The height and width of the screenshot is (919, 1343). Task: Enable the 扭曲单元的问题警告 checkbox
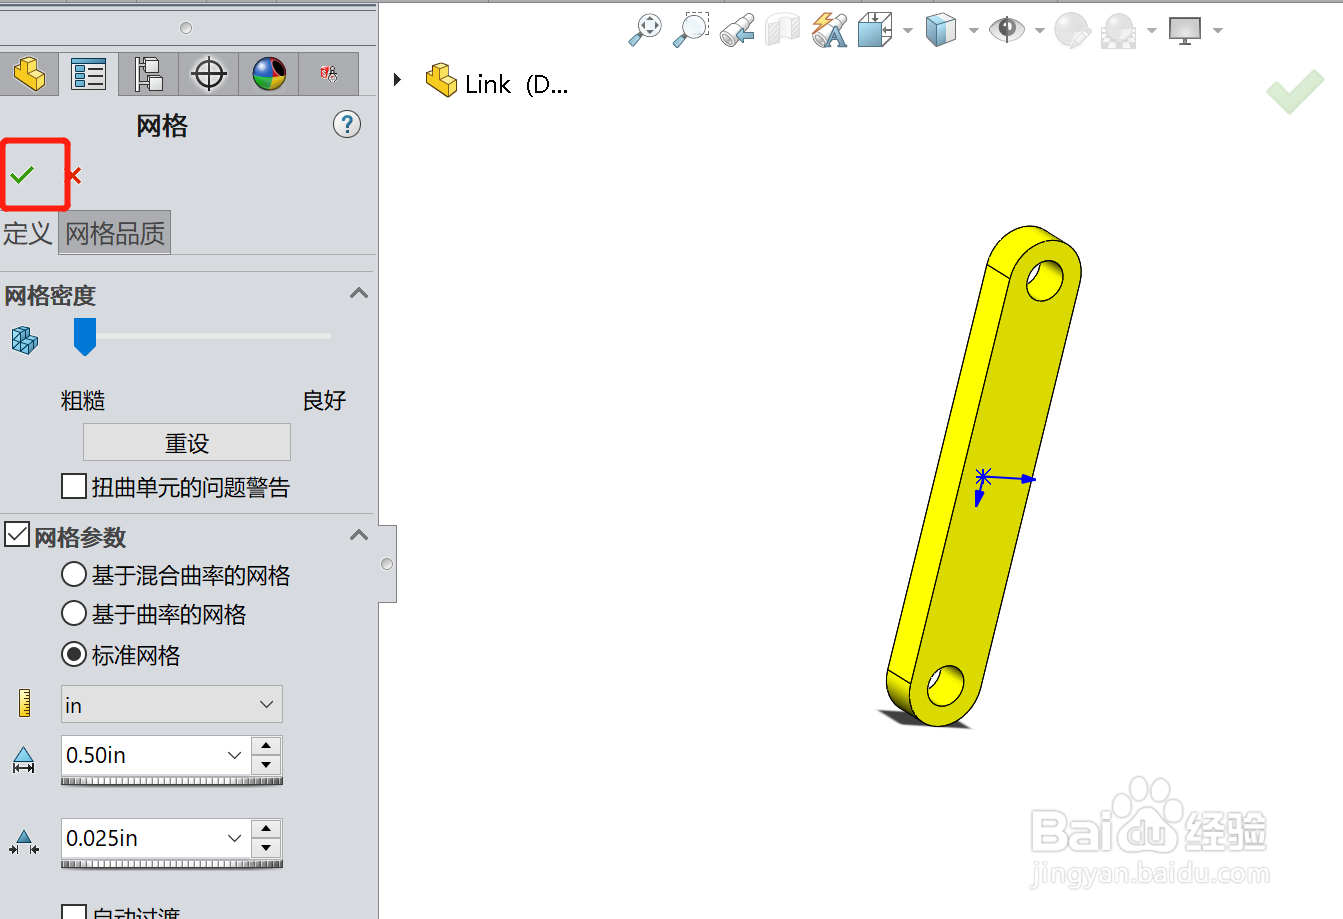tap(73, 486)
